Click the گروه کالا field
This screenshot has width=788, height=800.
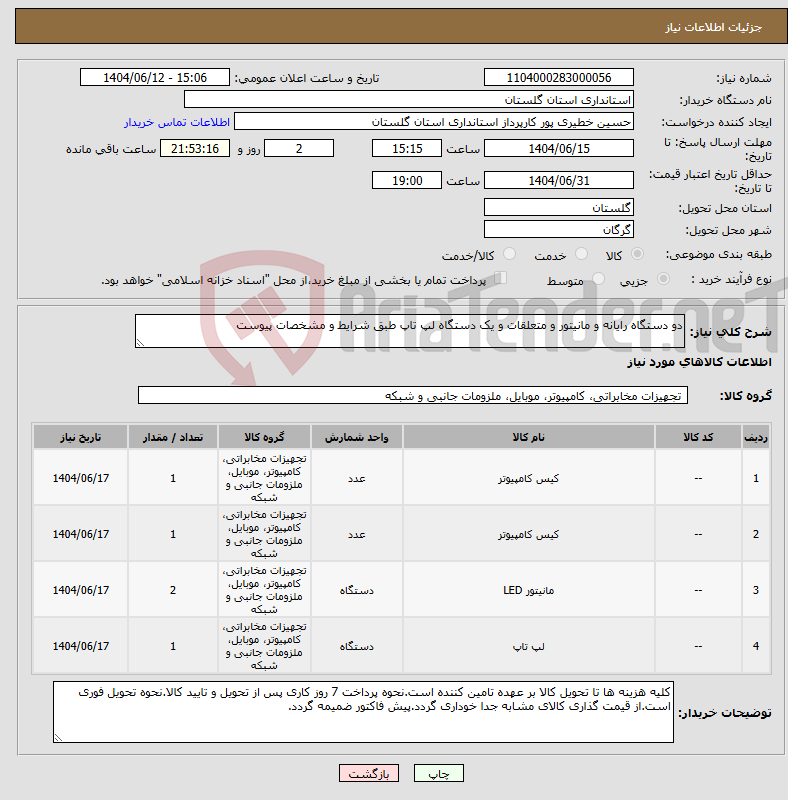pos(412,395)
